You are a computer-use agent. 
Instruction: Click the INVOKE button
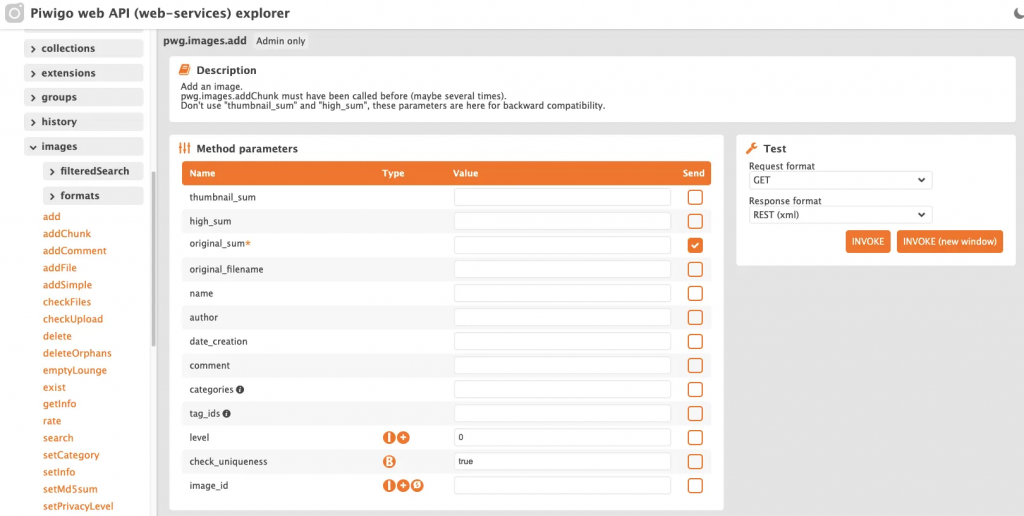coord(868,242)
